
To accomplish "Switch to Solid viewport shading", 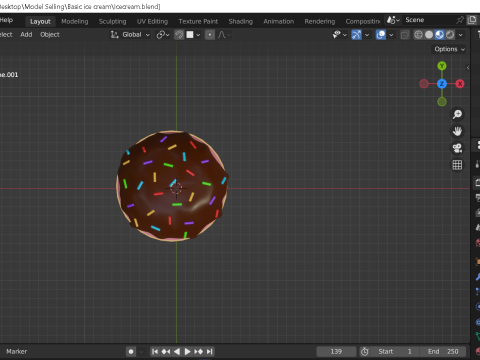I will coord(429,35).
